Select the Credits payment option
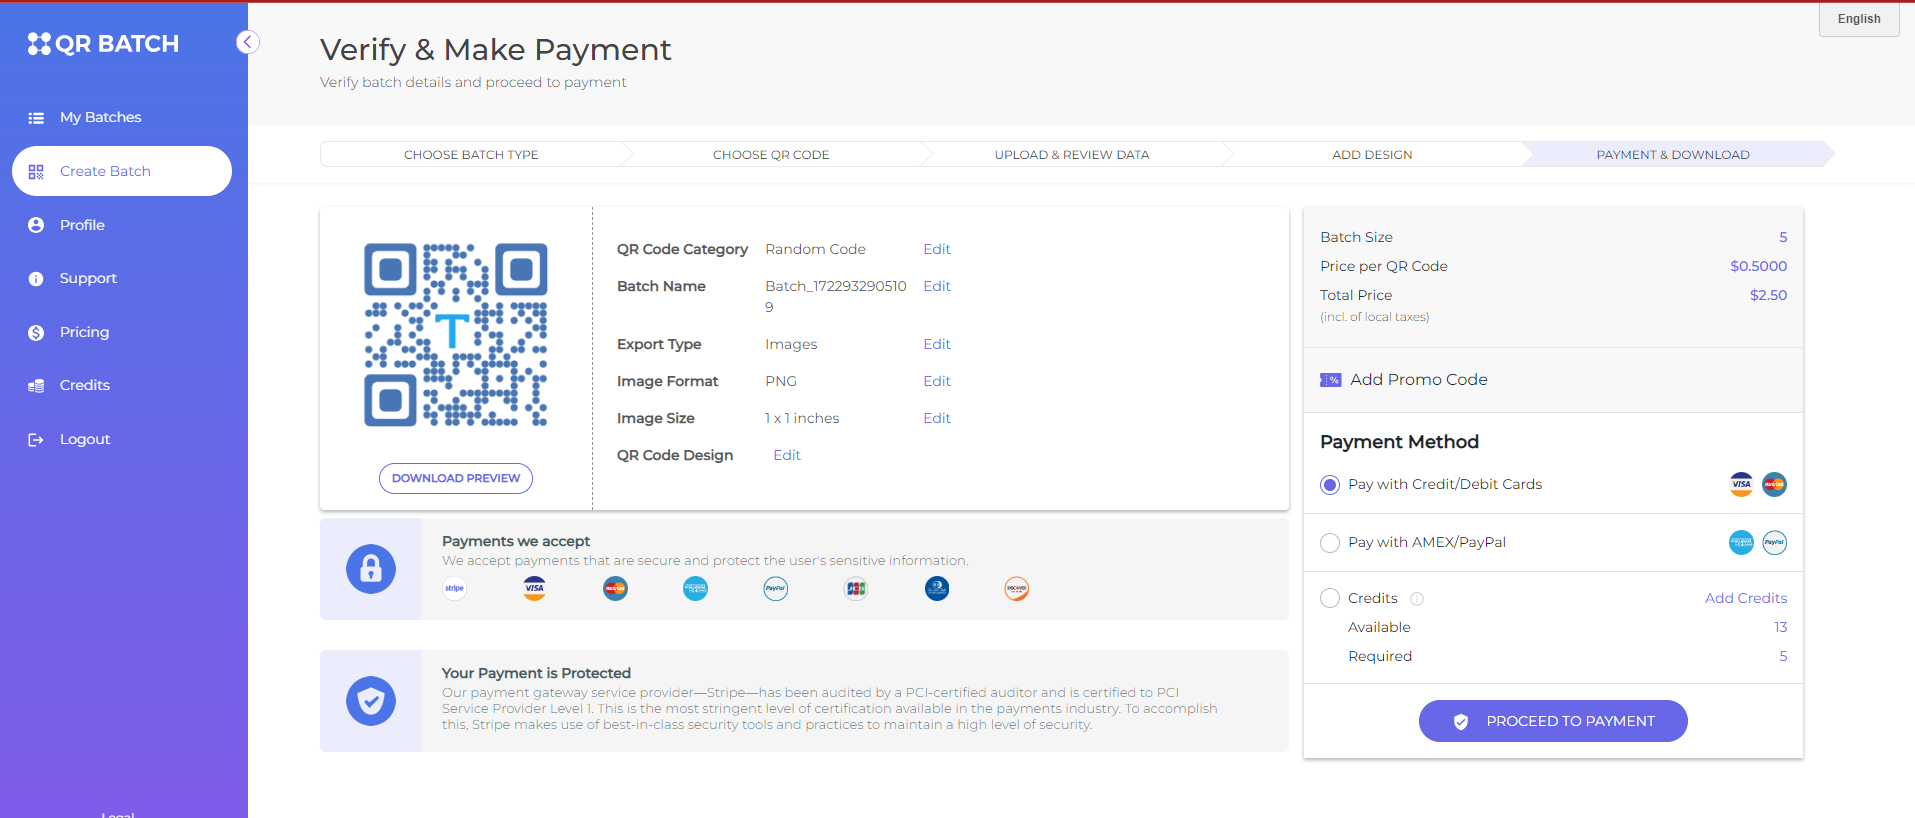 pyautogui.click(x=1330, y=598)
